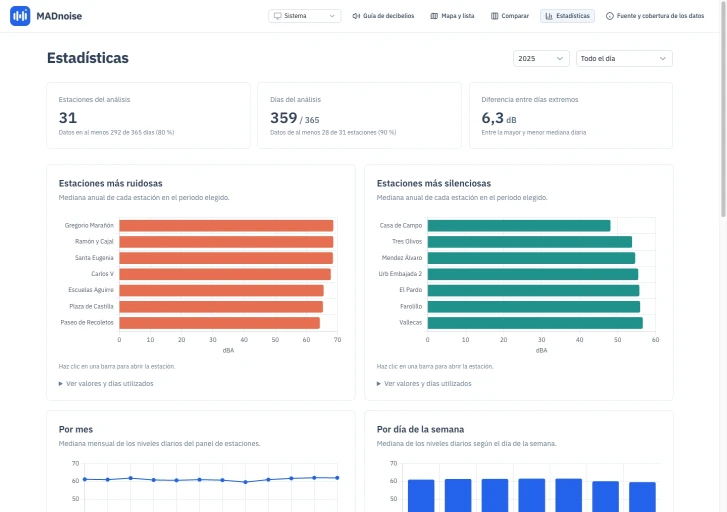Click the Casa de Campo bar
The image size is (727, 512).
(519, 225)
